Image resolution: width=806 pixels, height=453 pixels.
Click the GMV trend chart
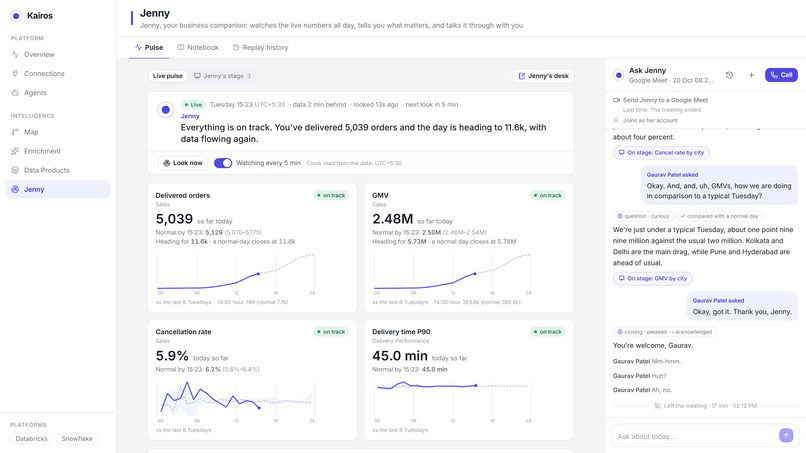pos(453,274)
